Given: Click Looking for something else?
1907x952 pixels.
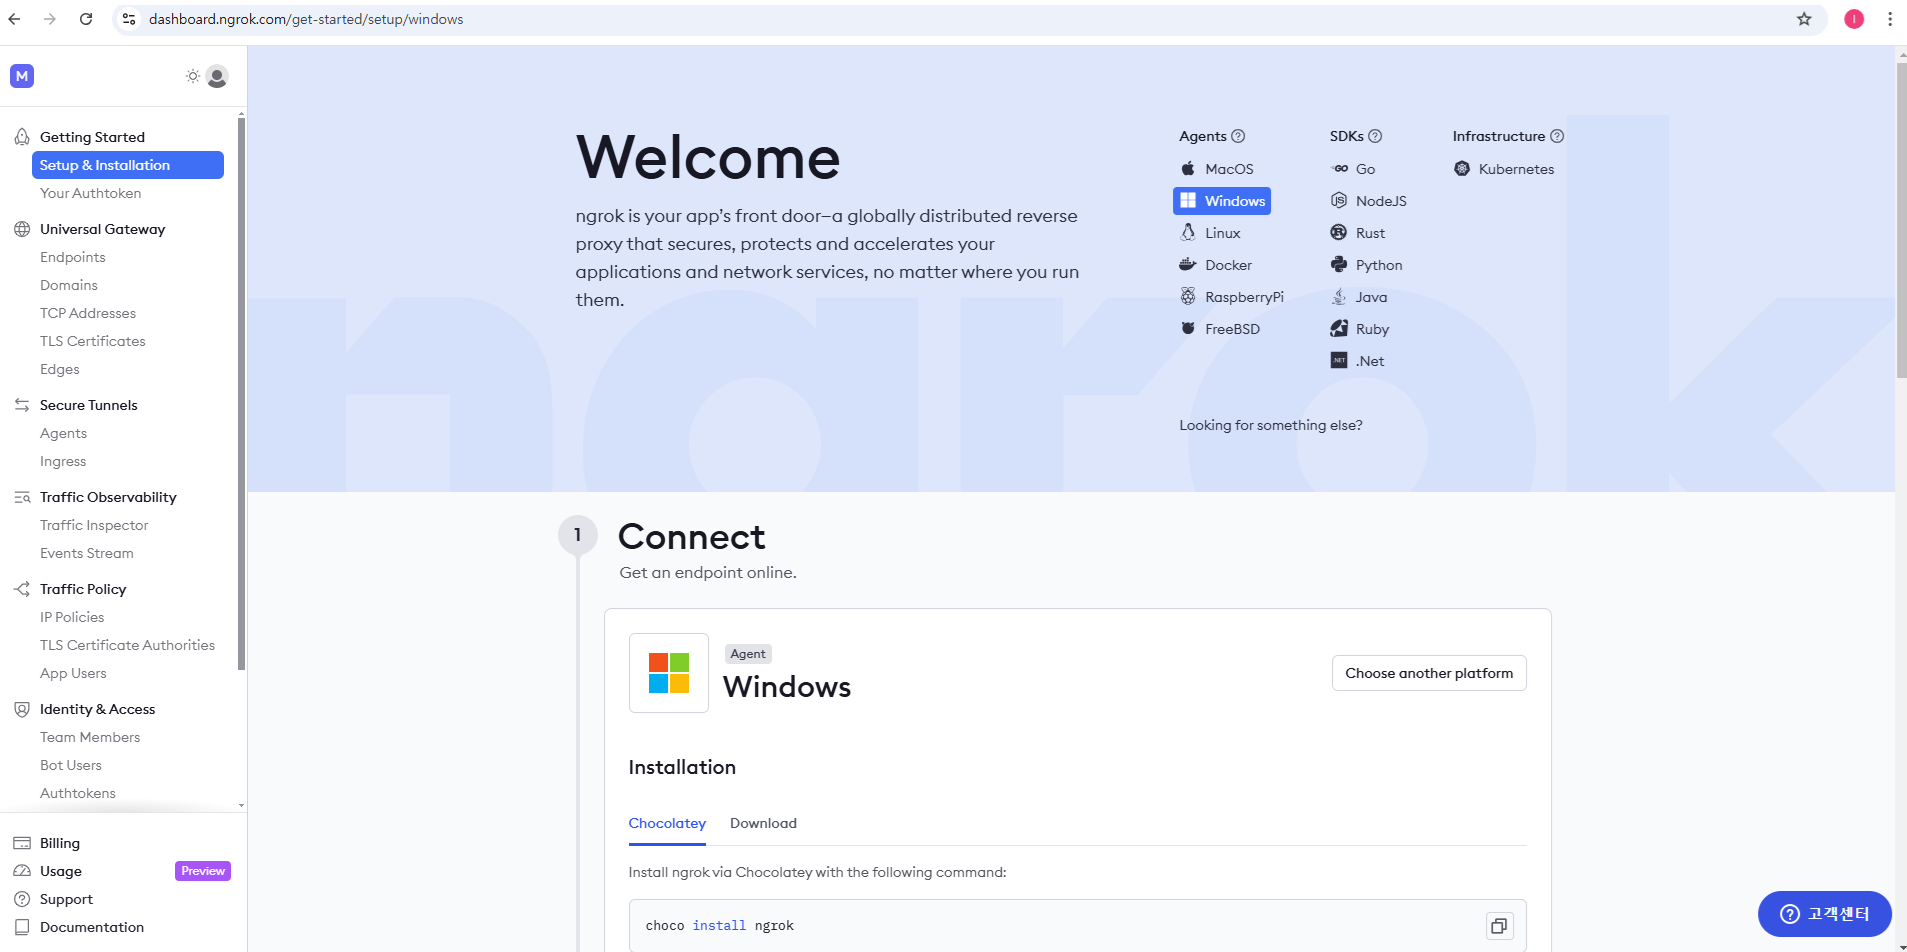Looking at the screenshot, I should 1271,425.
